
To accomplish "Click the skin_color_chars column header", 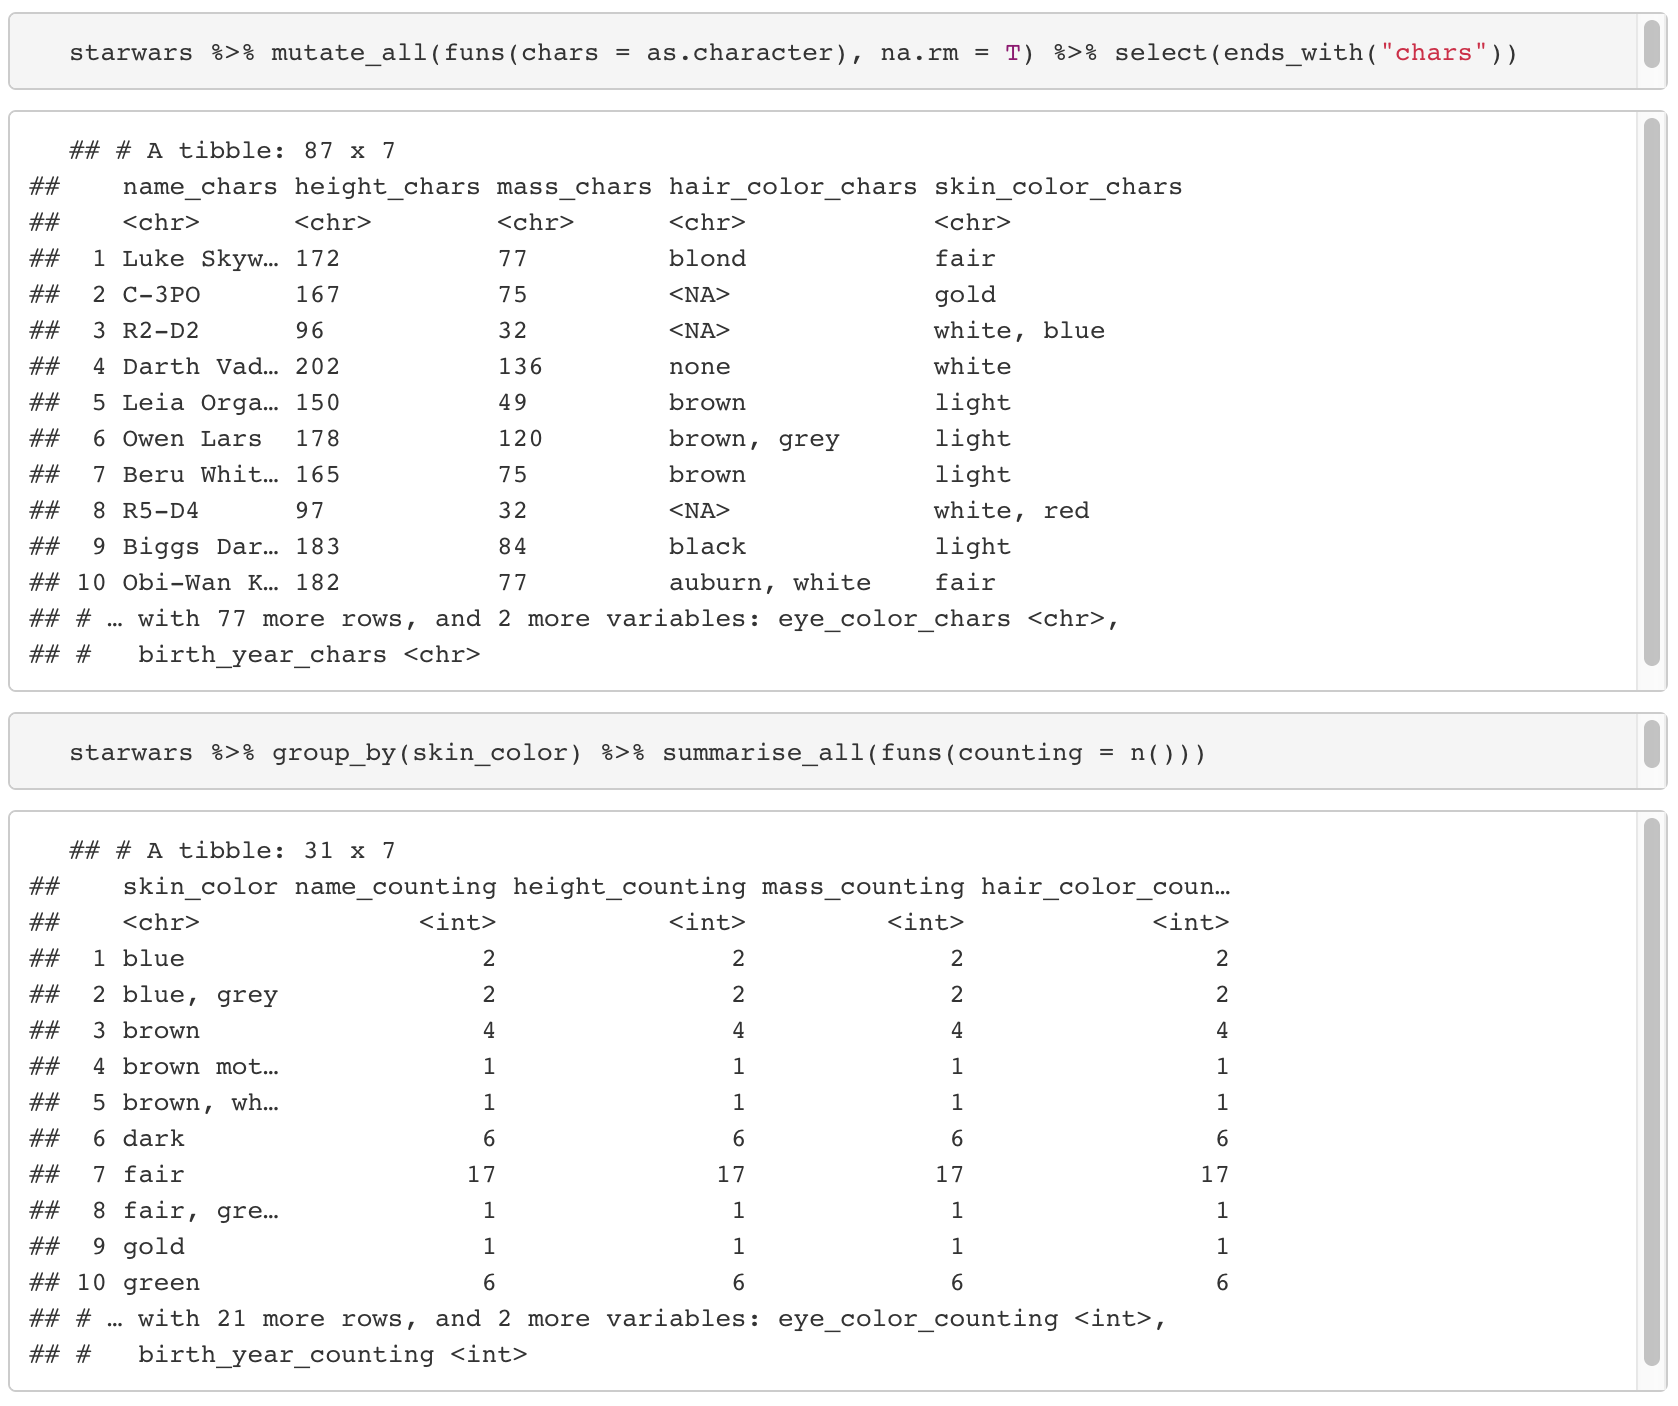I will [x=1058, y=187].
